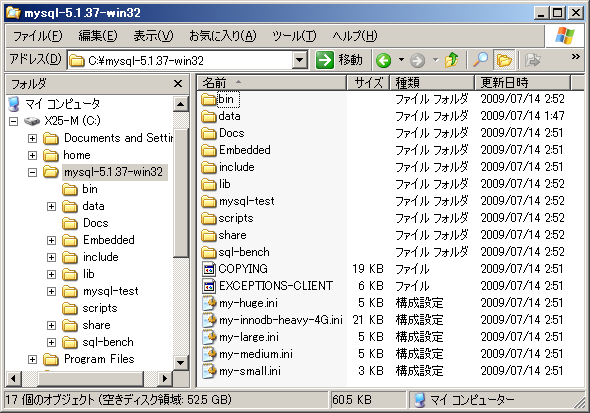Image resolution: width=590 pixels, height=413 pixels.
Task: Open the address bar dropdown arrow
Action: click(x=300, y=60)
